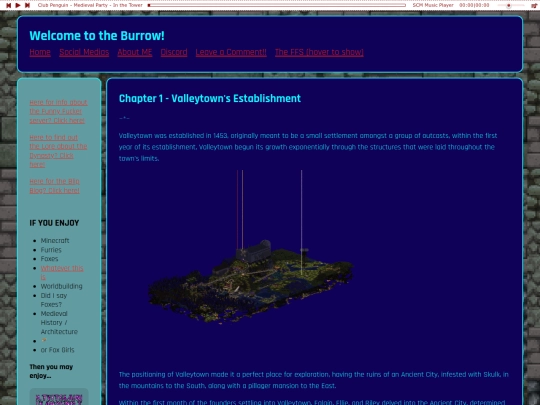Click the 'Medieval History / Architecture' list item

click(59, 323)
